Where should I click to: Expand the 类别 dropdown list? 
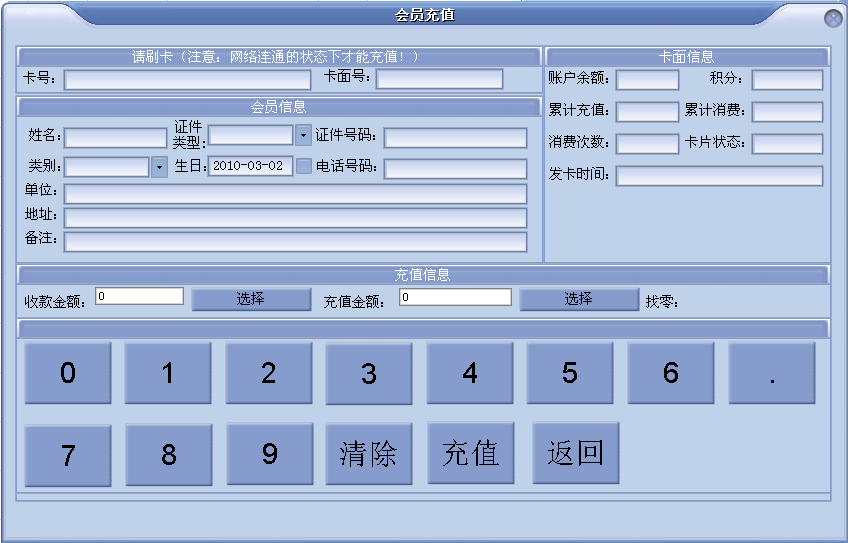pos(159,167)
